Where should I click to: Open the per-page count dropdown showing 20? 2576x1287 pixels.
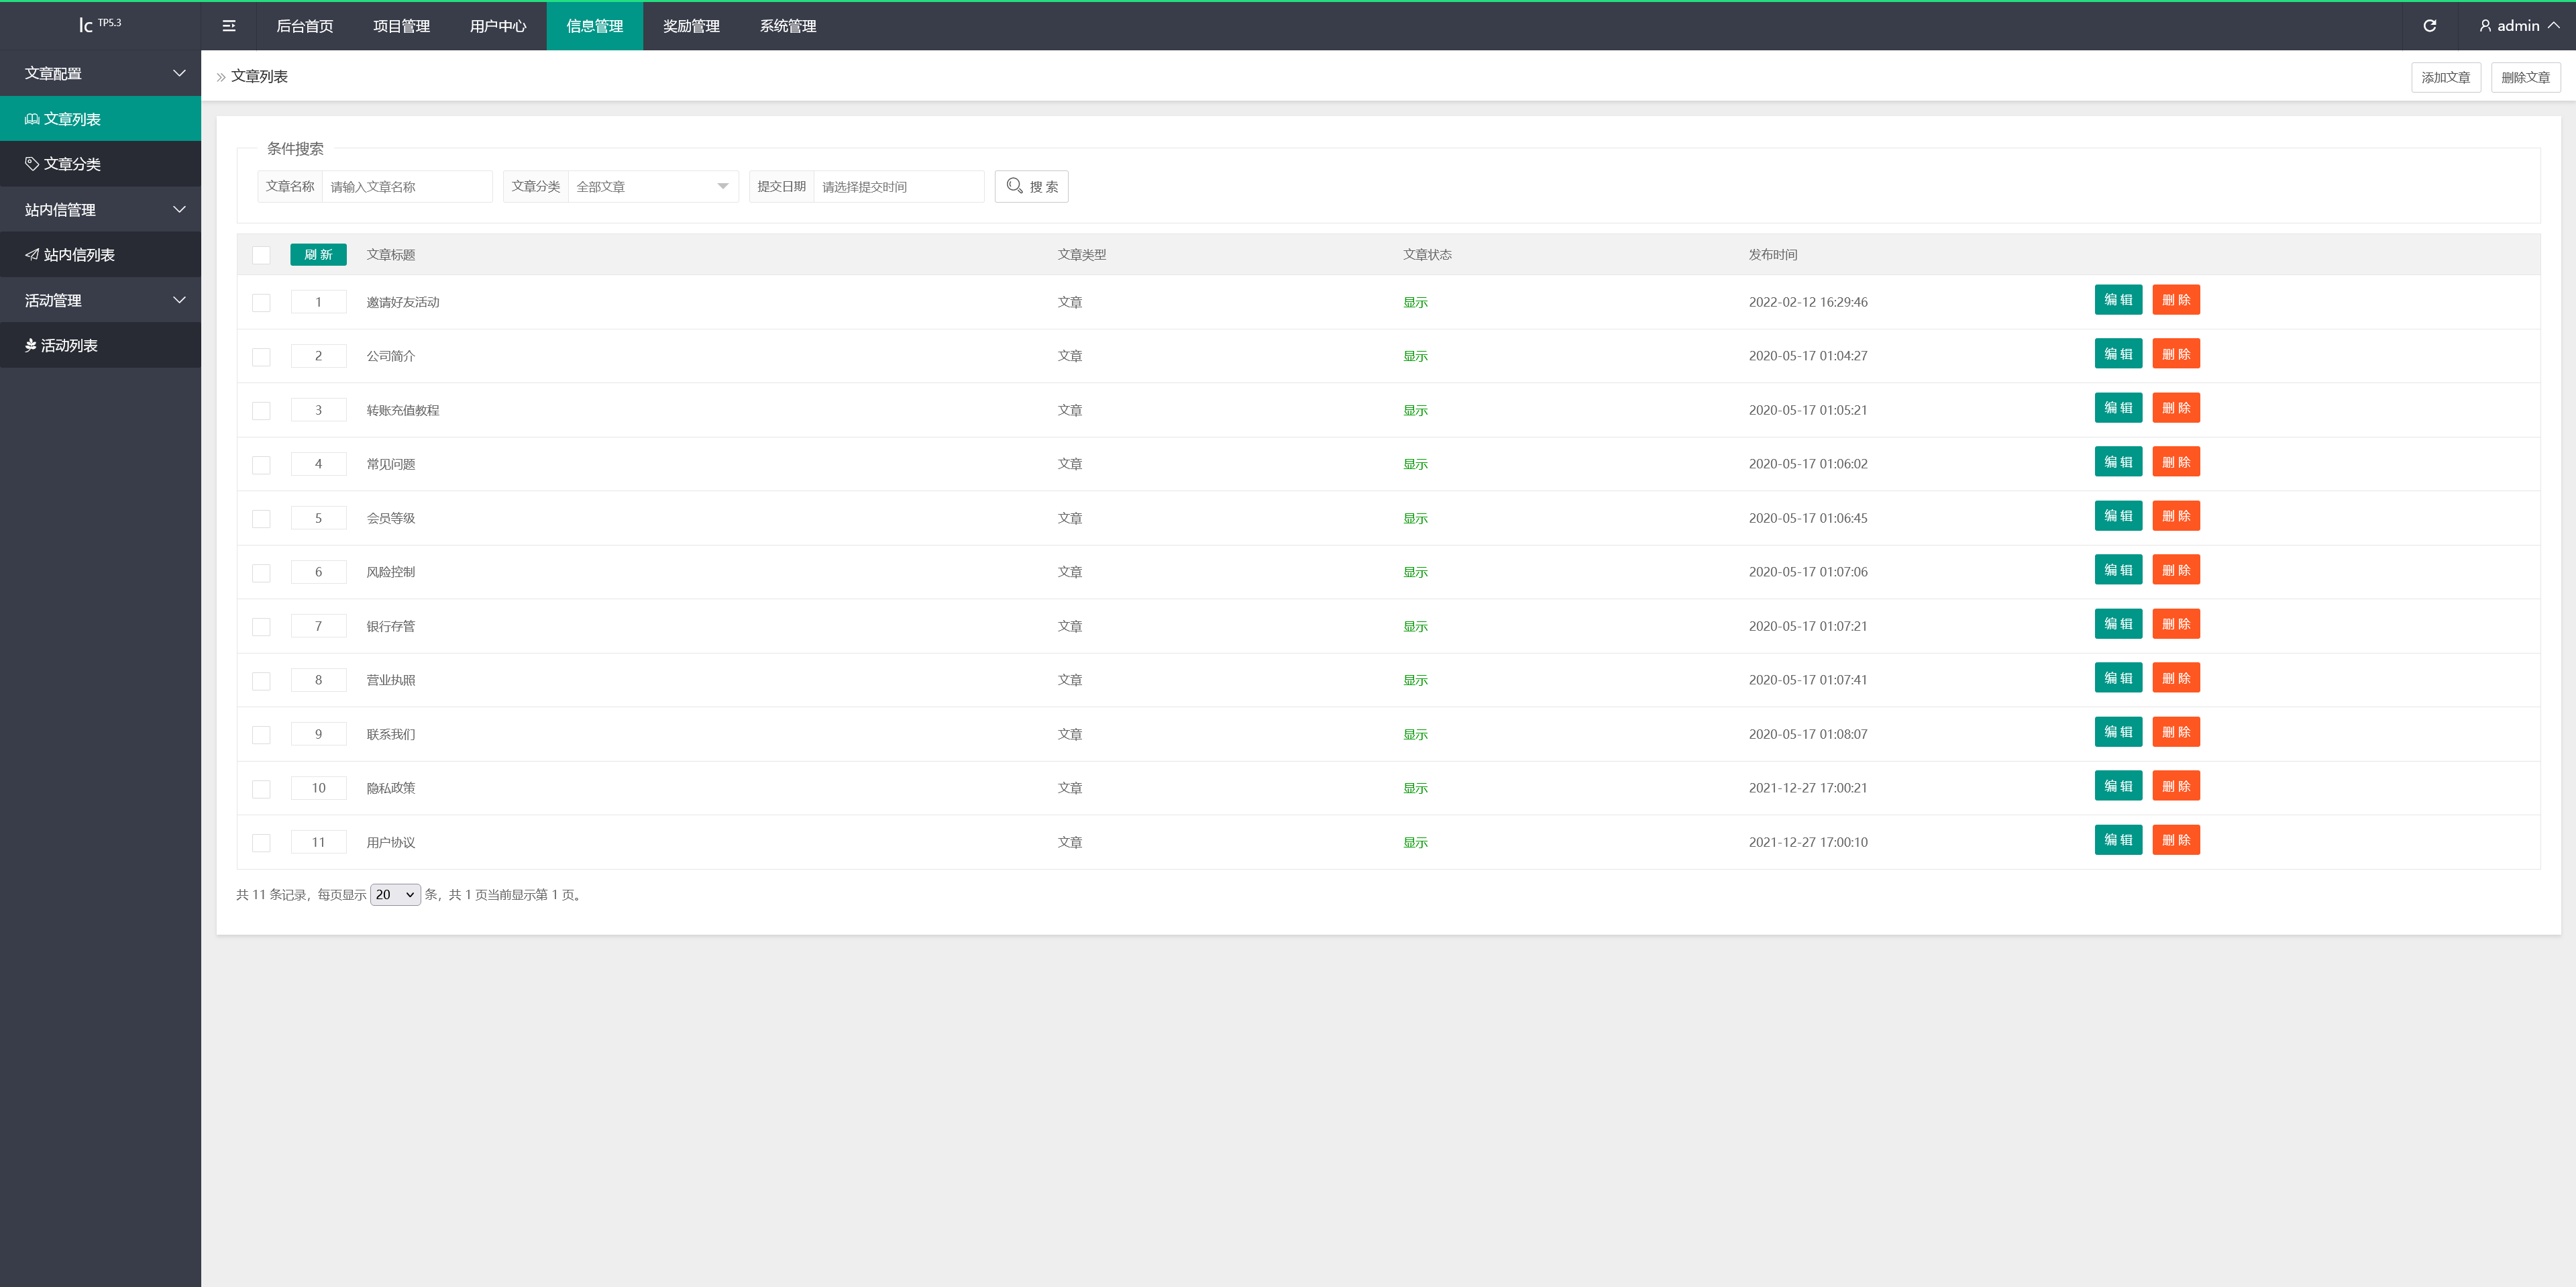point(395,895)
